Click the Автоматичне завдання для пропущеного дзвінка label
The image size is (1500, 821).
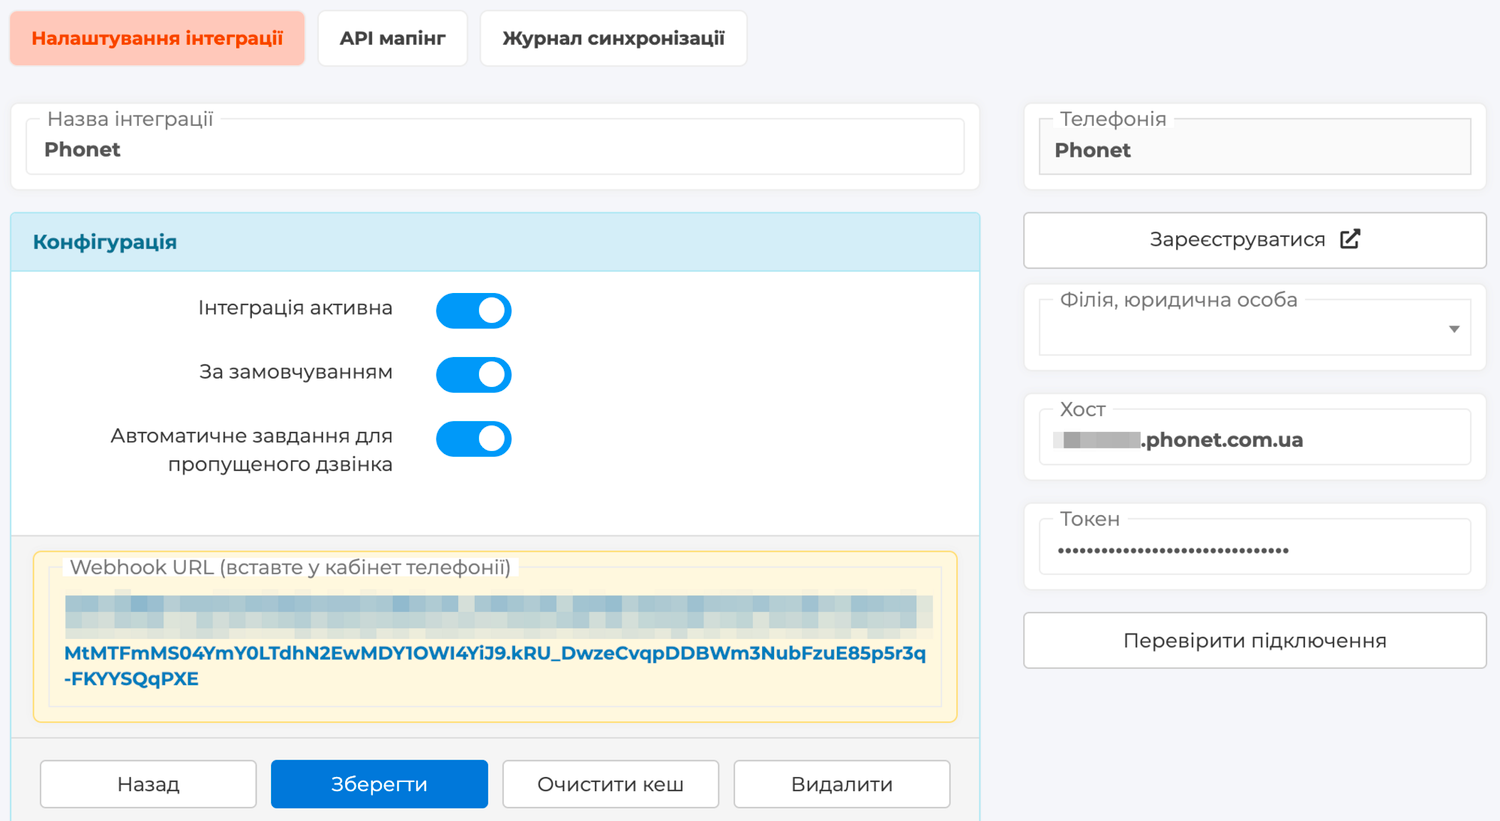click(252, 450)
